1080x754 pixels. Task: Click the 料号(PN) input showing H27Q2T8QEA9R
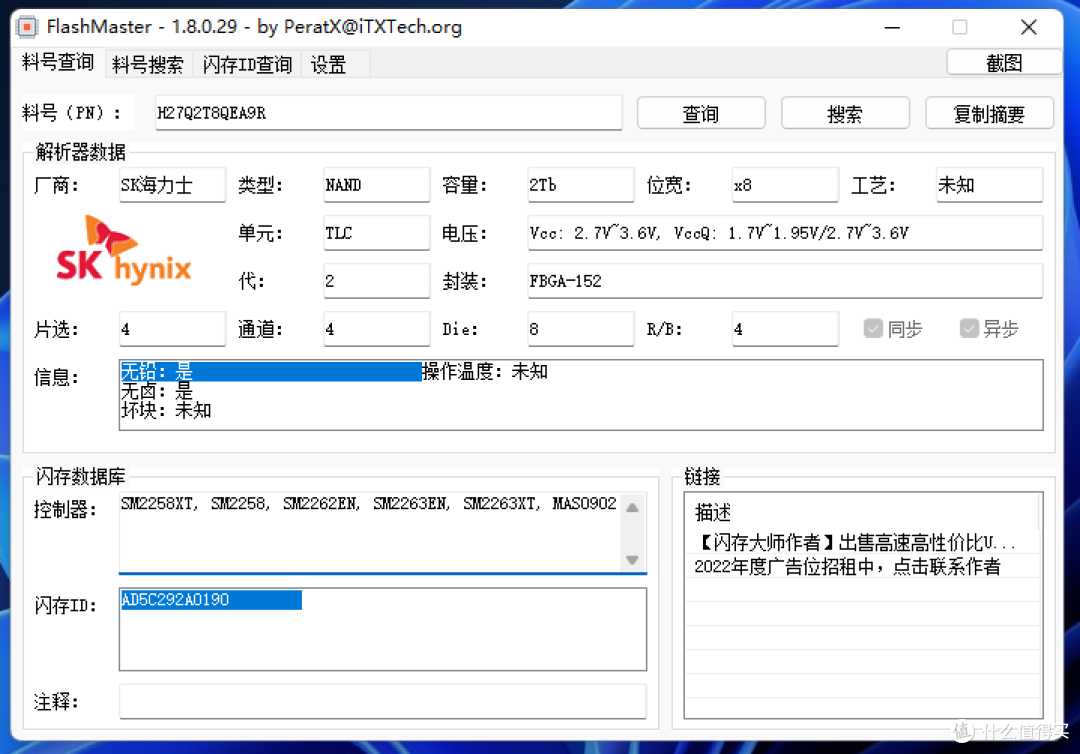tap(385, 113)
